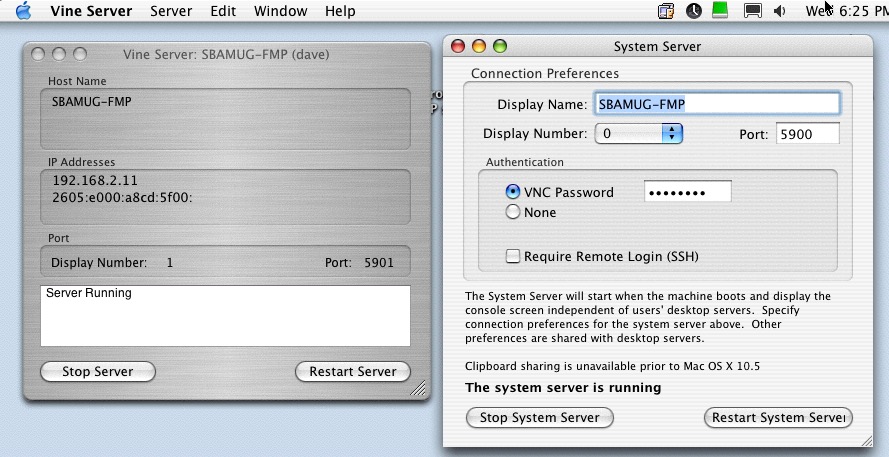Open the Help menu
The height and width of the screenshot is (457, 889).
[x=340, y=11]
